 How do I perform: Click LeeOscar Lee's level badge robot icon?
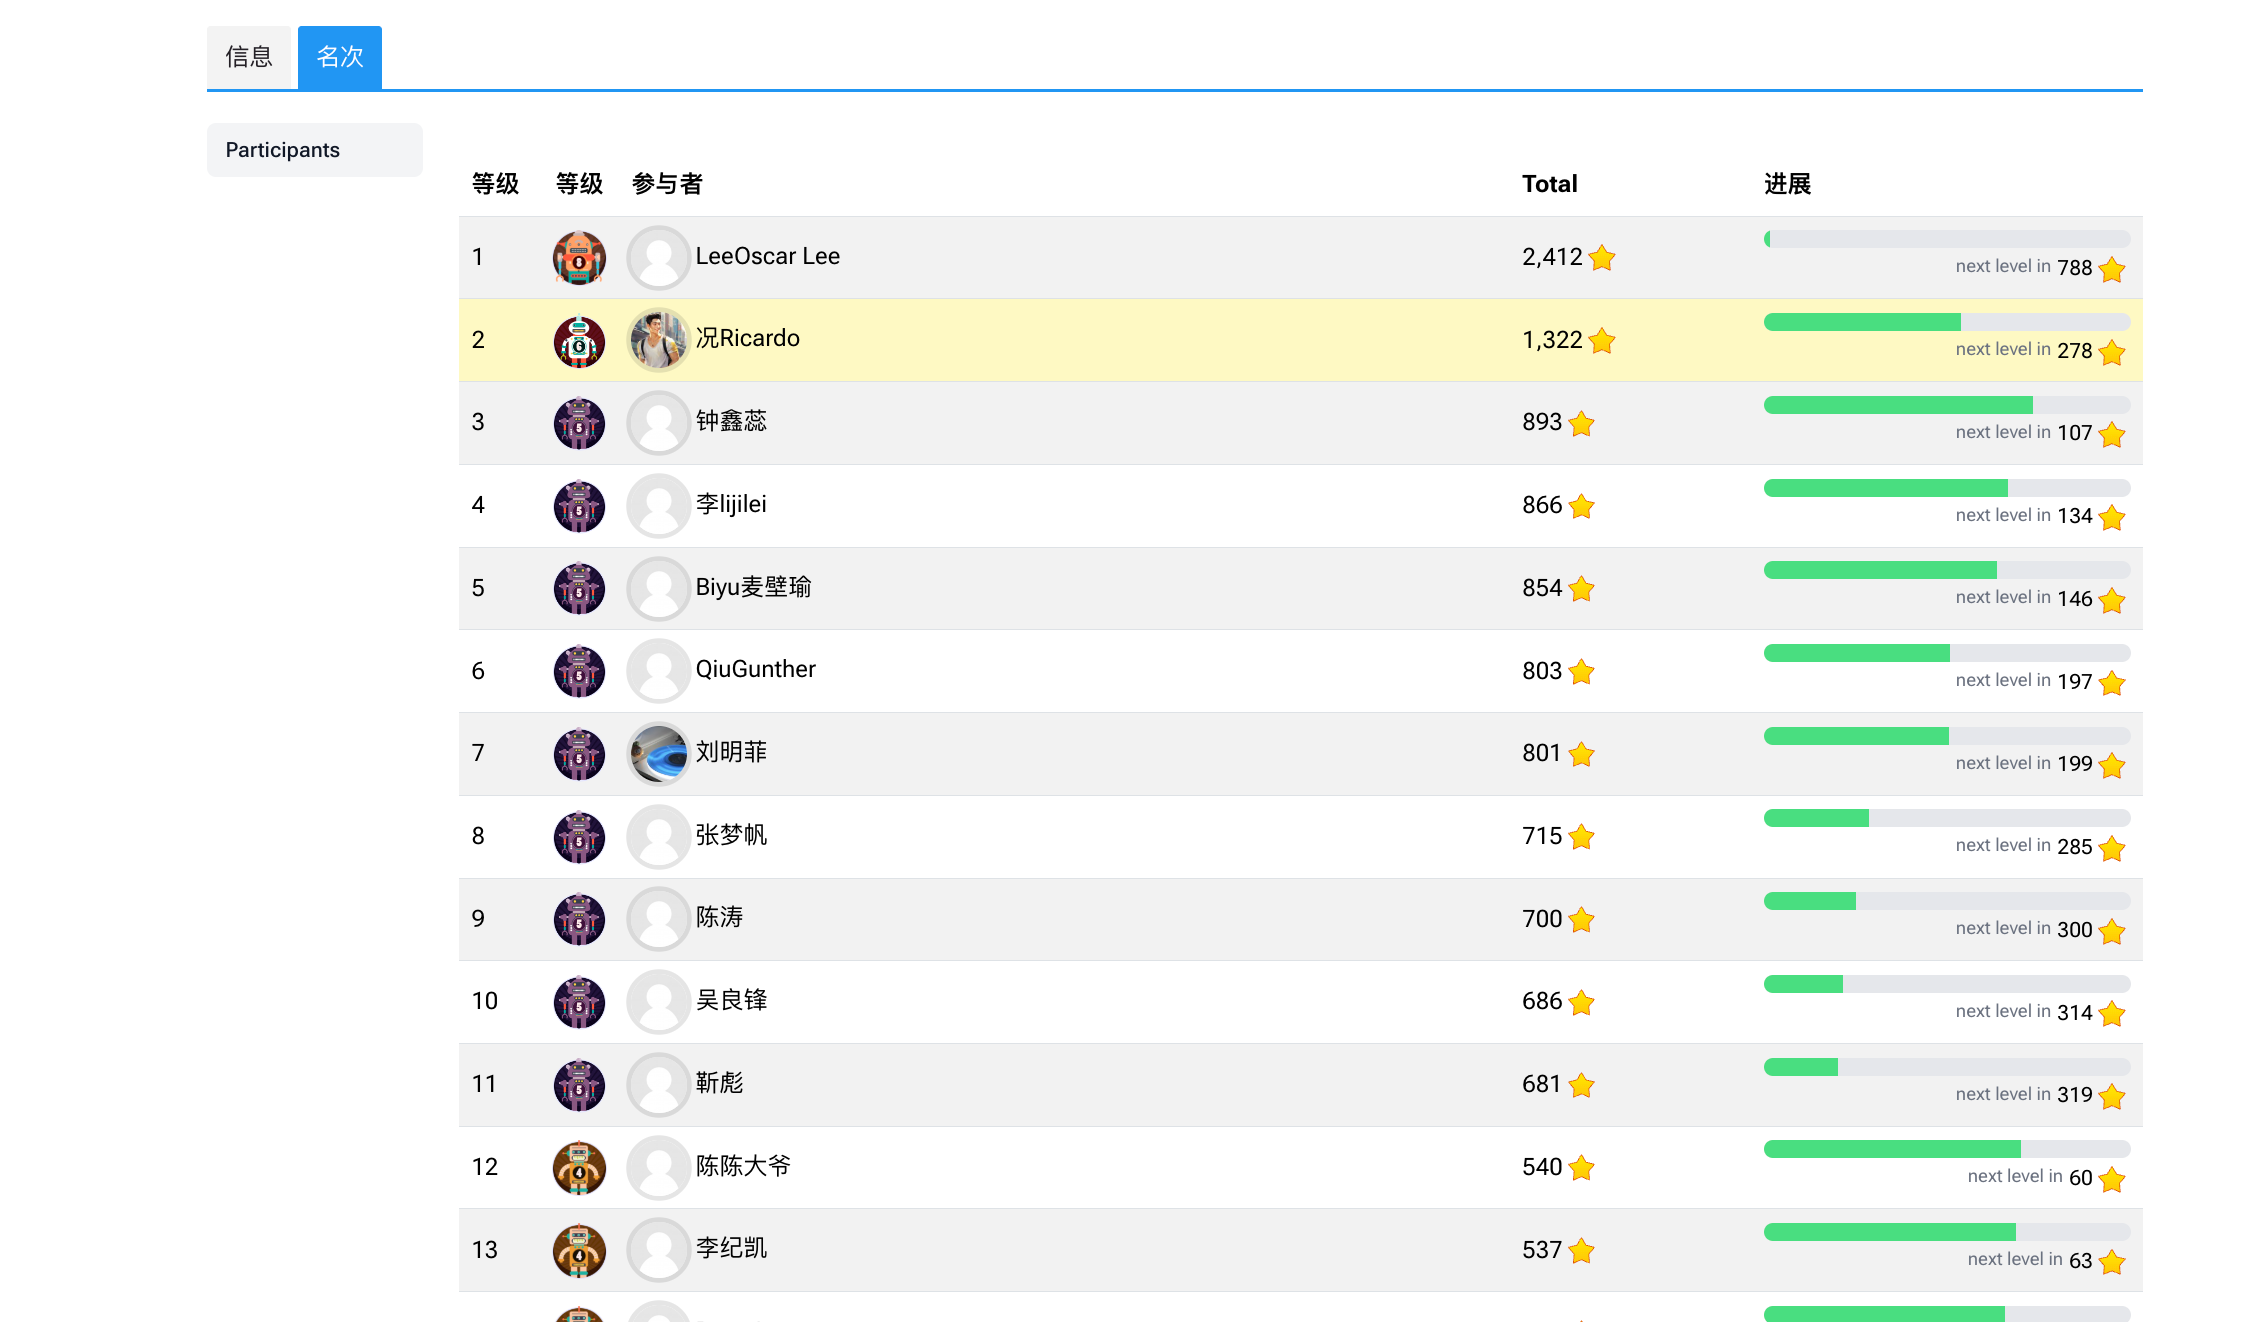pyautogui.click(x=579, y=258)
